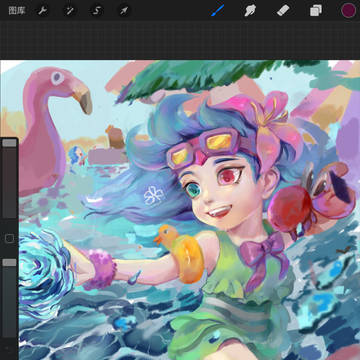Open the Actions wrench menu
Viewport: 360px width, 360px height.
pos(43,11)
